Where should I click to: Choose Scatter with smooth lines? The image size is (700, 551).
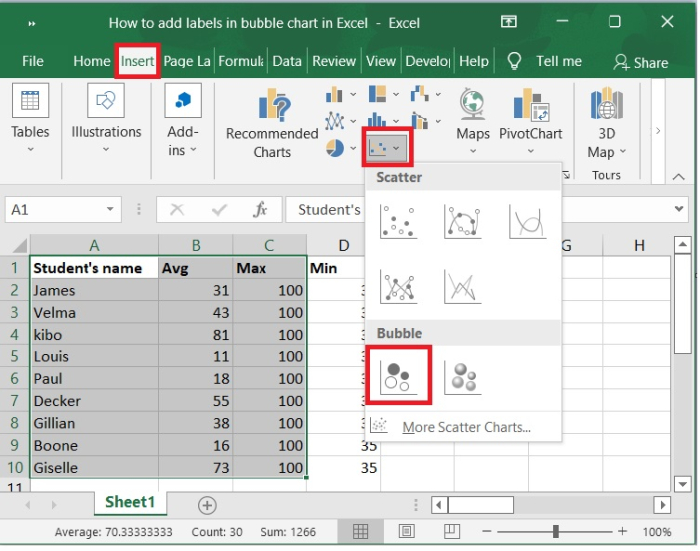click(527, 221)
